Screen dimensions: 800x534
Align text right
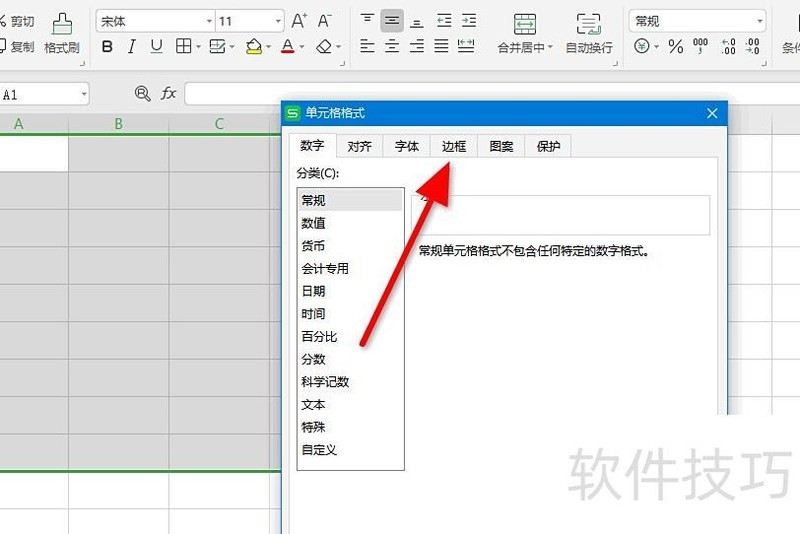(417, 46)
